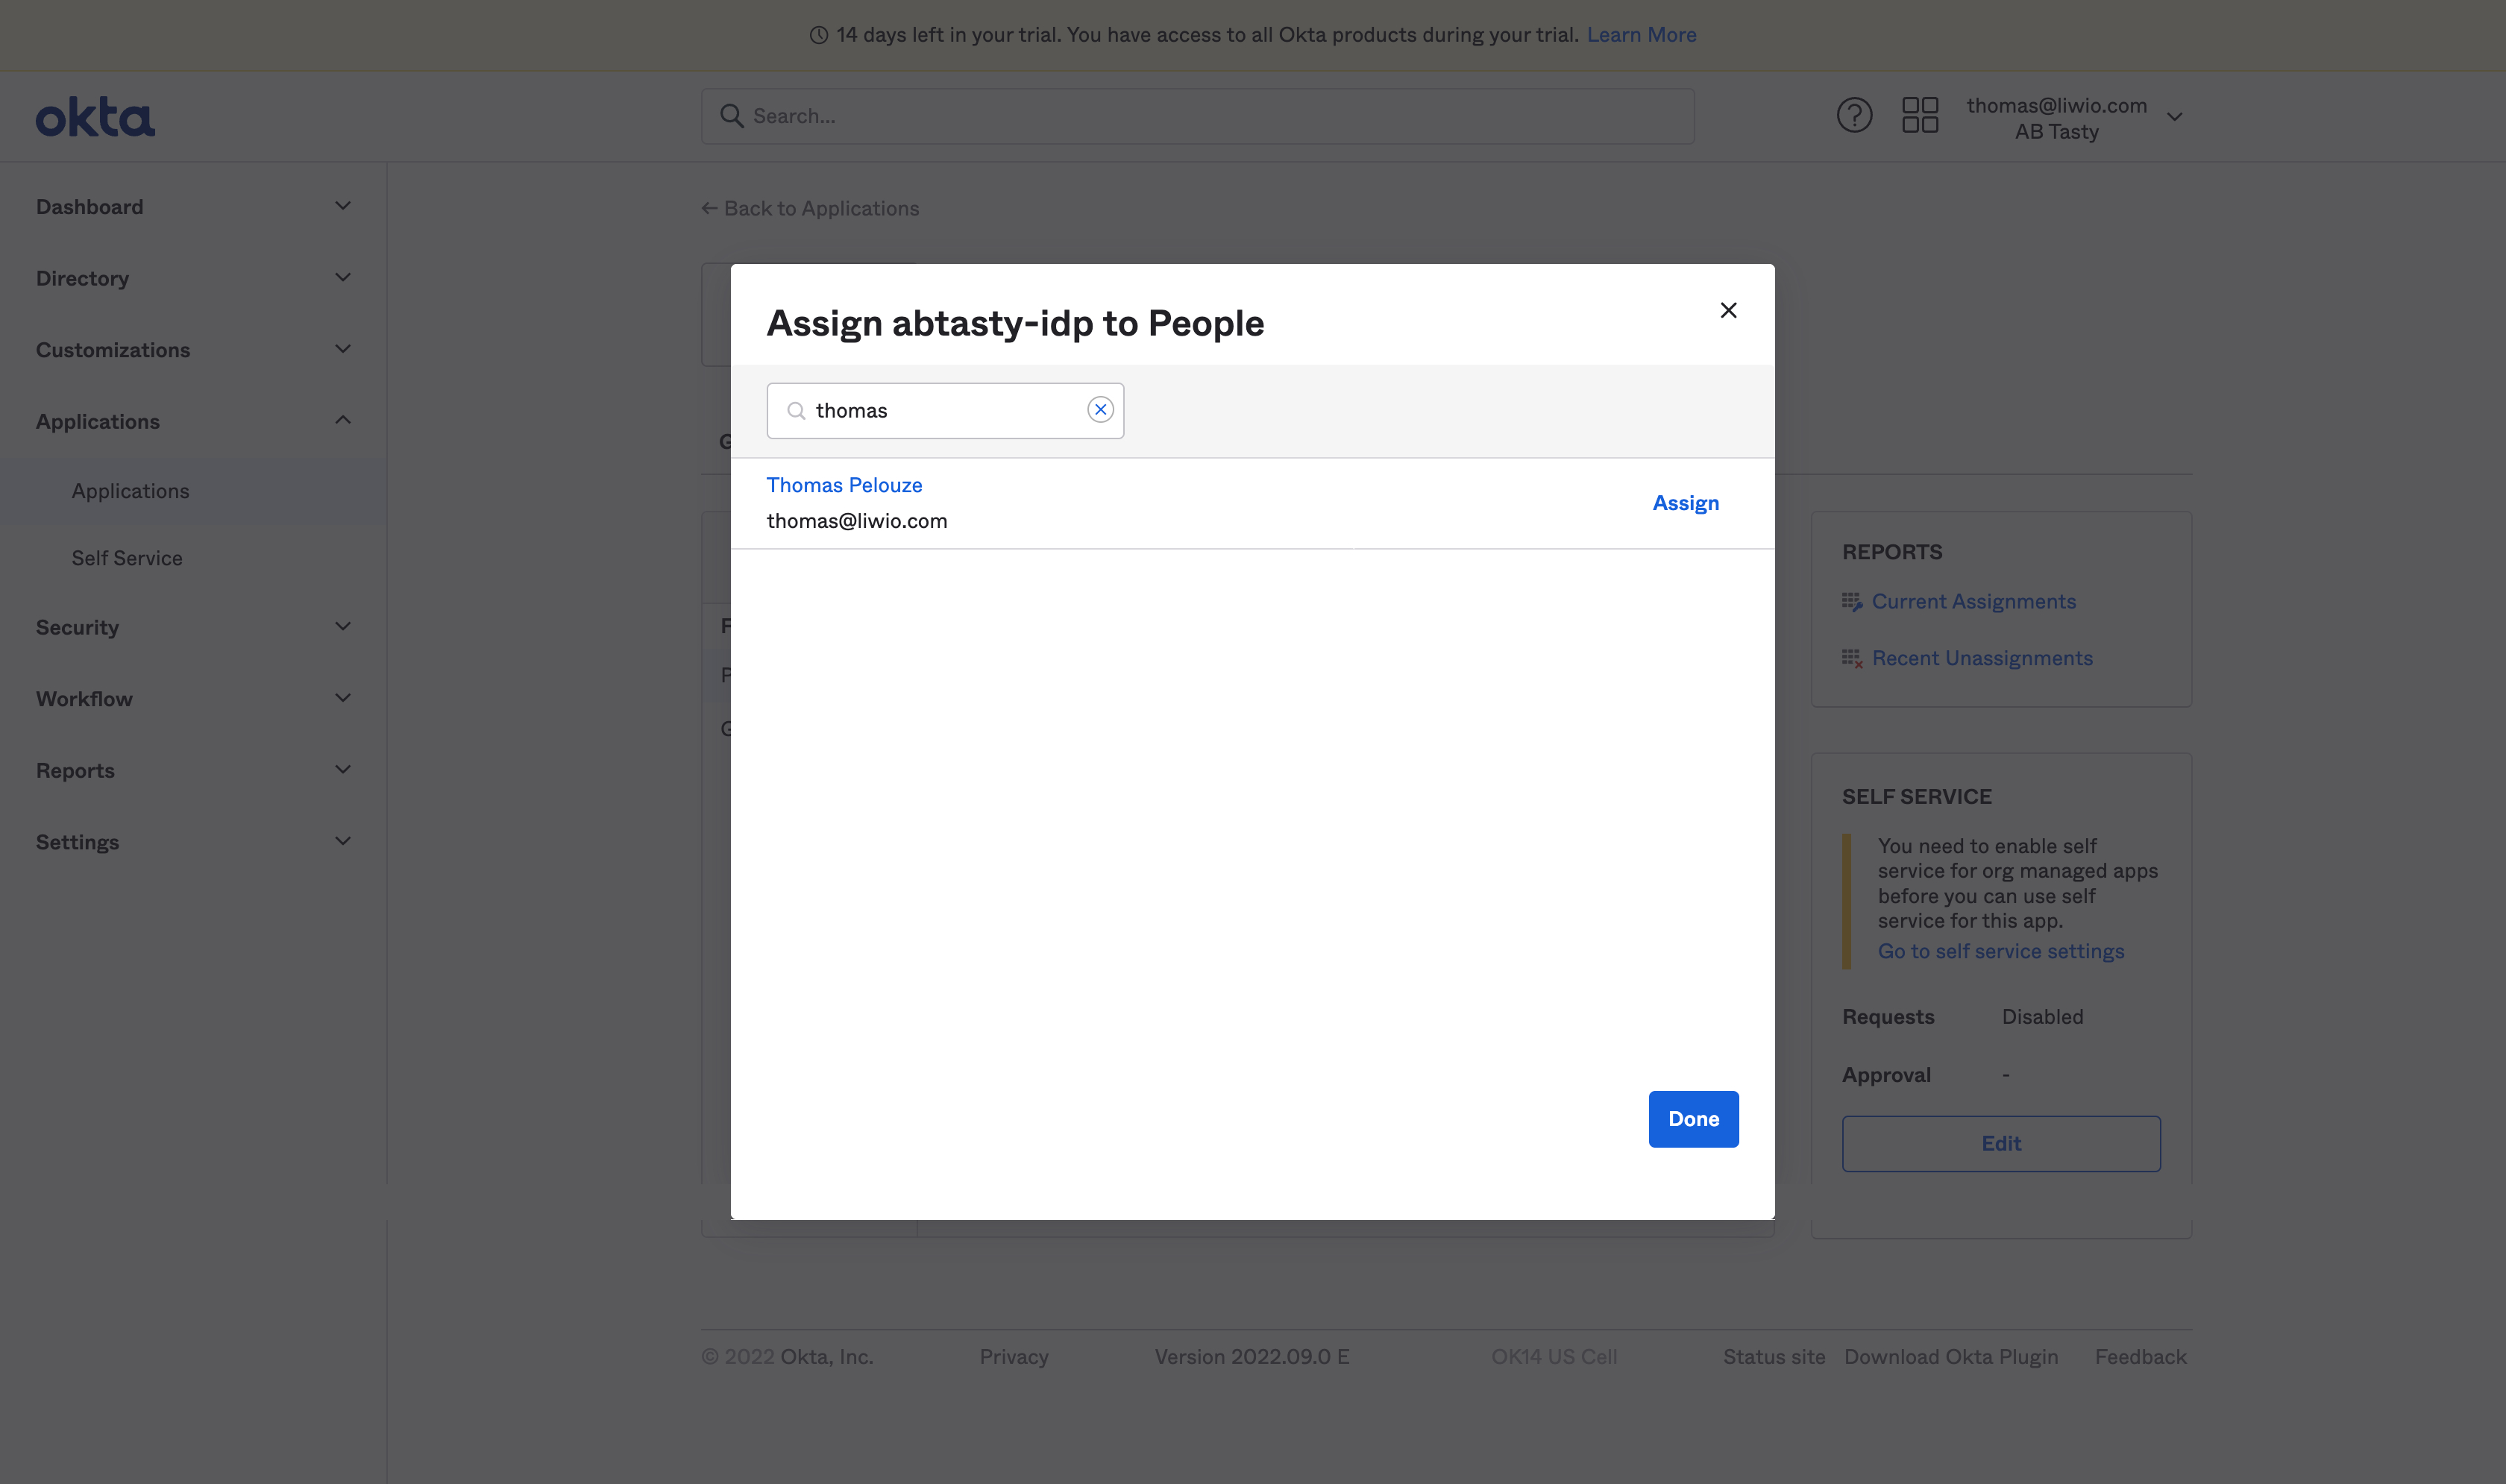Click into the thomas people search field

click(x=945, y=410)
